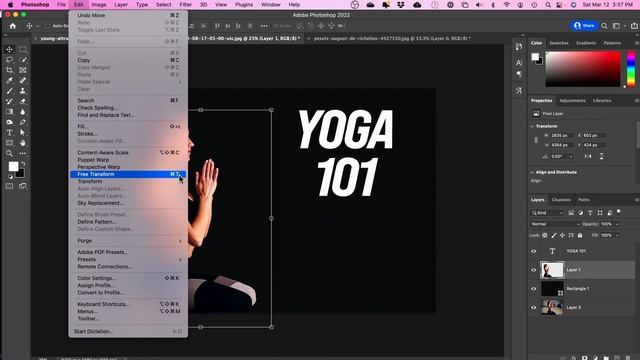Select the Frame tool
This screenshot has height=360, width=640.
tap(23, 70)
